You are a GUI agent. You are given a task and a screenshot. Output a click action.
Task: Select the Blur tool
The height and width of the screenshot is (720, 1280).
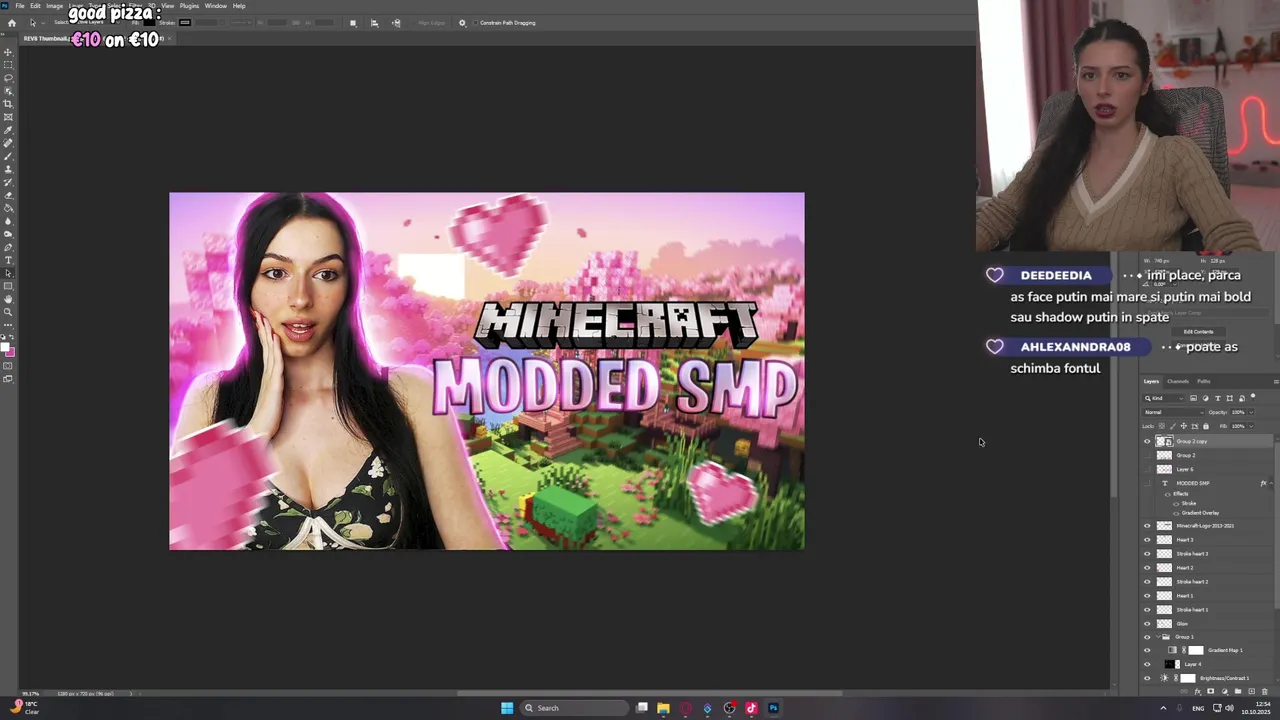coord(8,221)
